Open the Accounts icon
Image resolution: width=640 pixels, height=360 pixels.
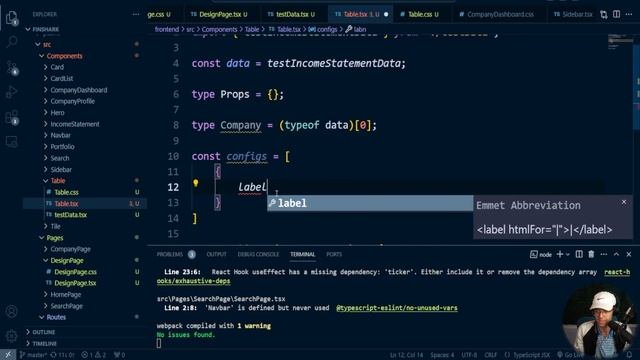click(11, 311)
